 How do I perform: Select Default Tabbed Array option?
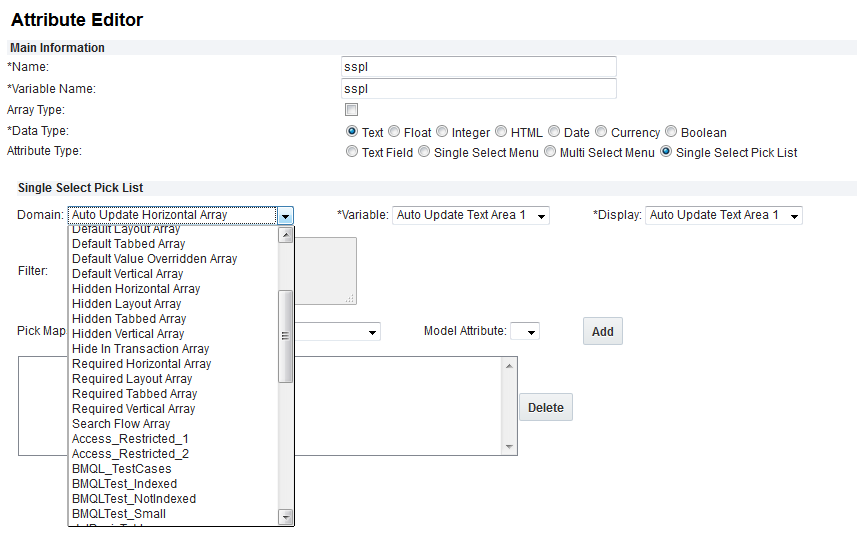173,244
